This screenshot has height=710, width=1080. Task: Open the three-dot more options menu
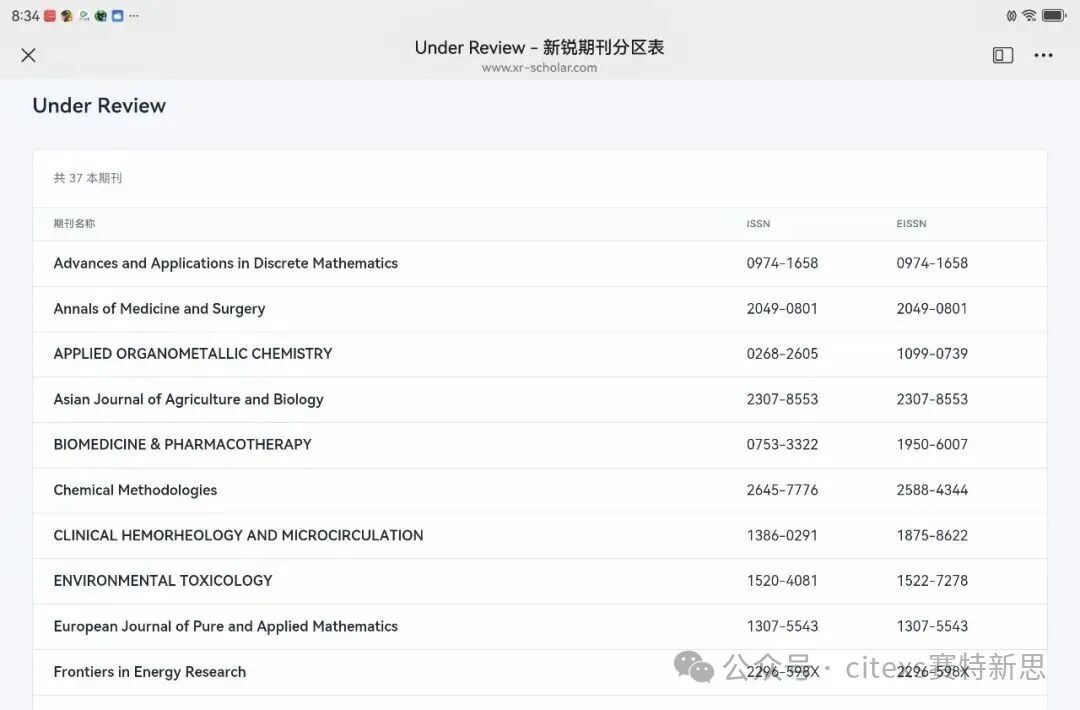point(1043,55)
